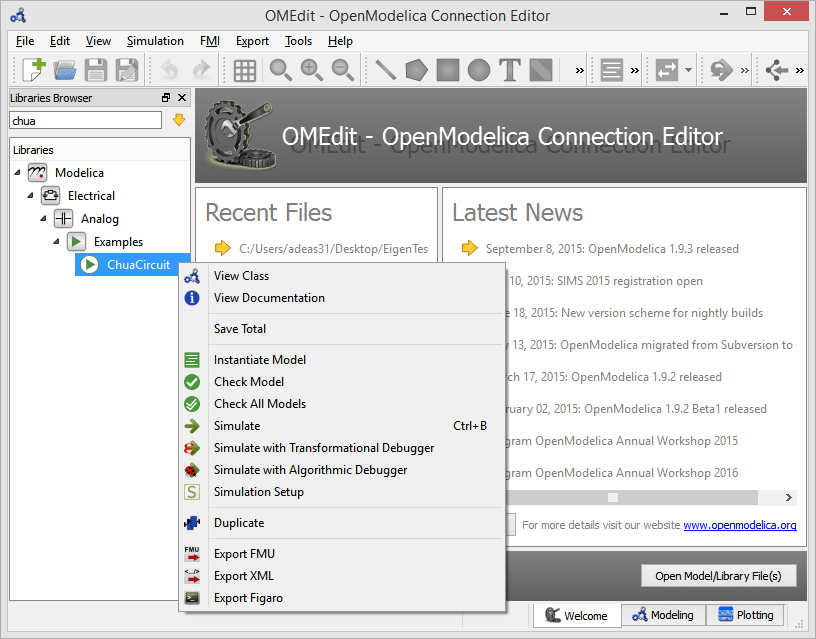The width and height of the screenshot is (816, 639).
Task: Select the Polygon drawing tool
Action: tap(414, 69)
